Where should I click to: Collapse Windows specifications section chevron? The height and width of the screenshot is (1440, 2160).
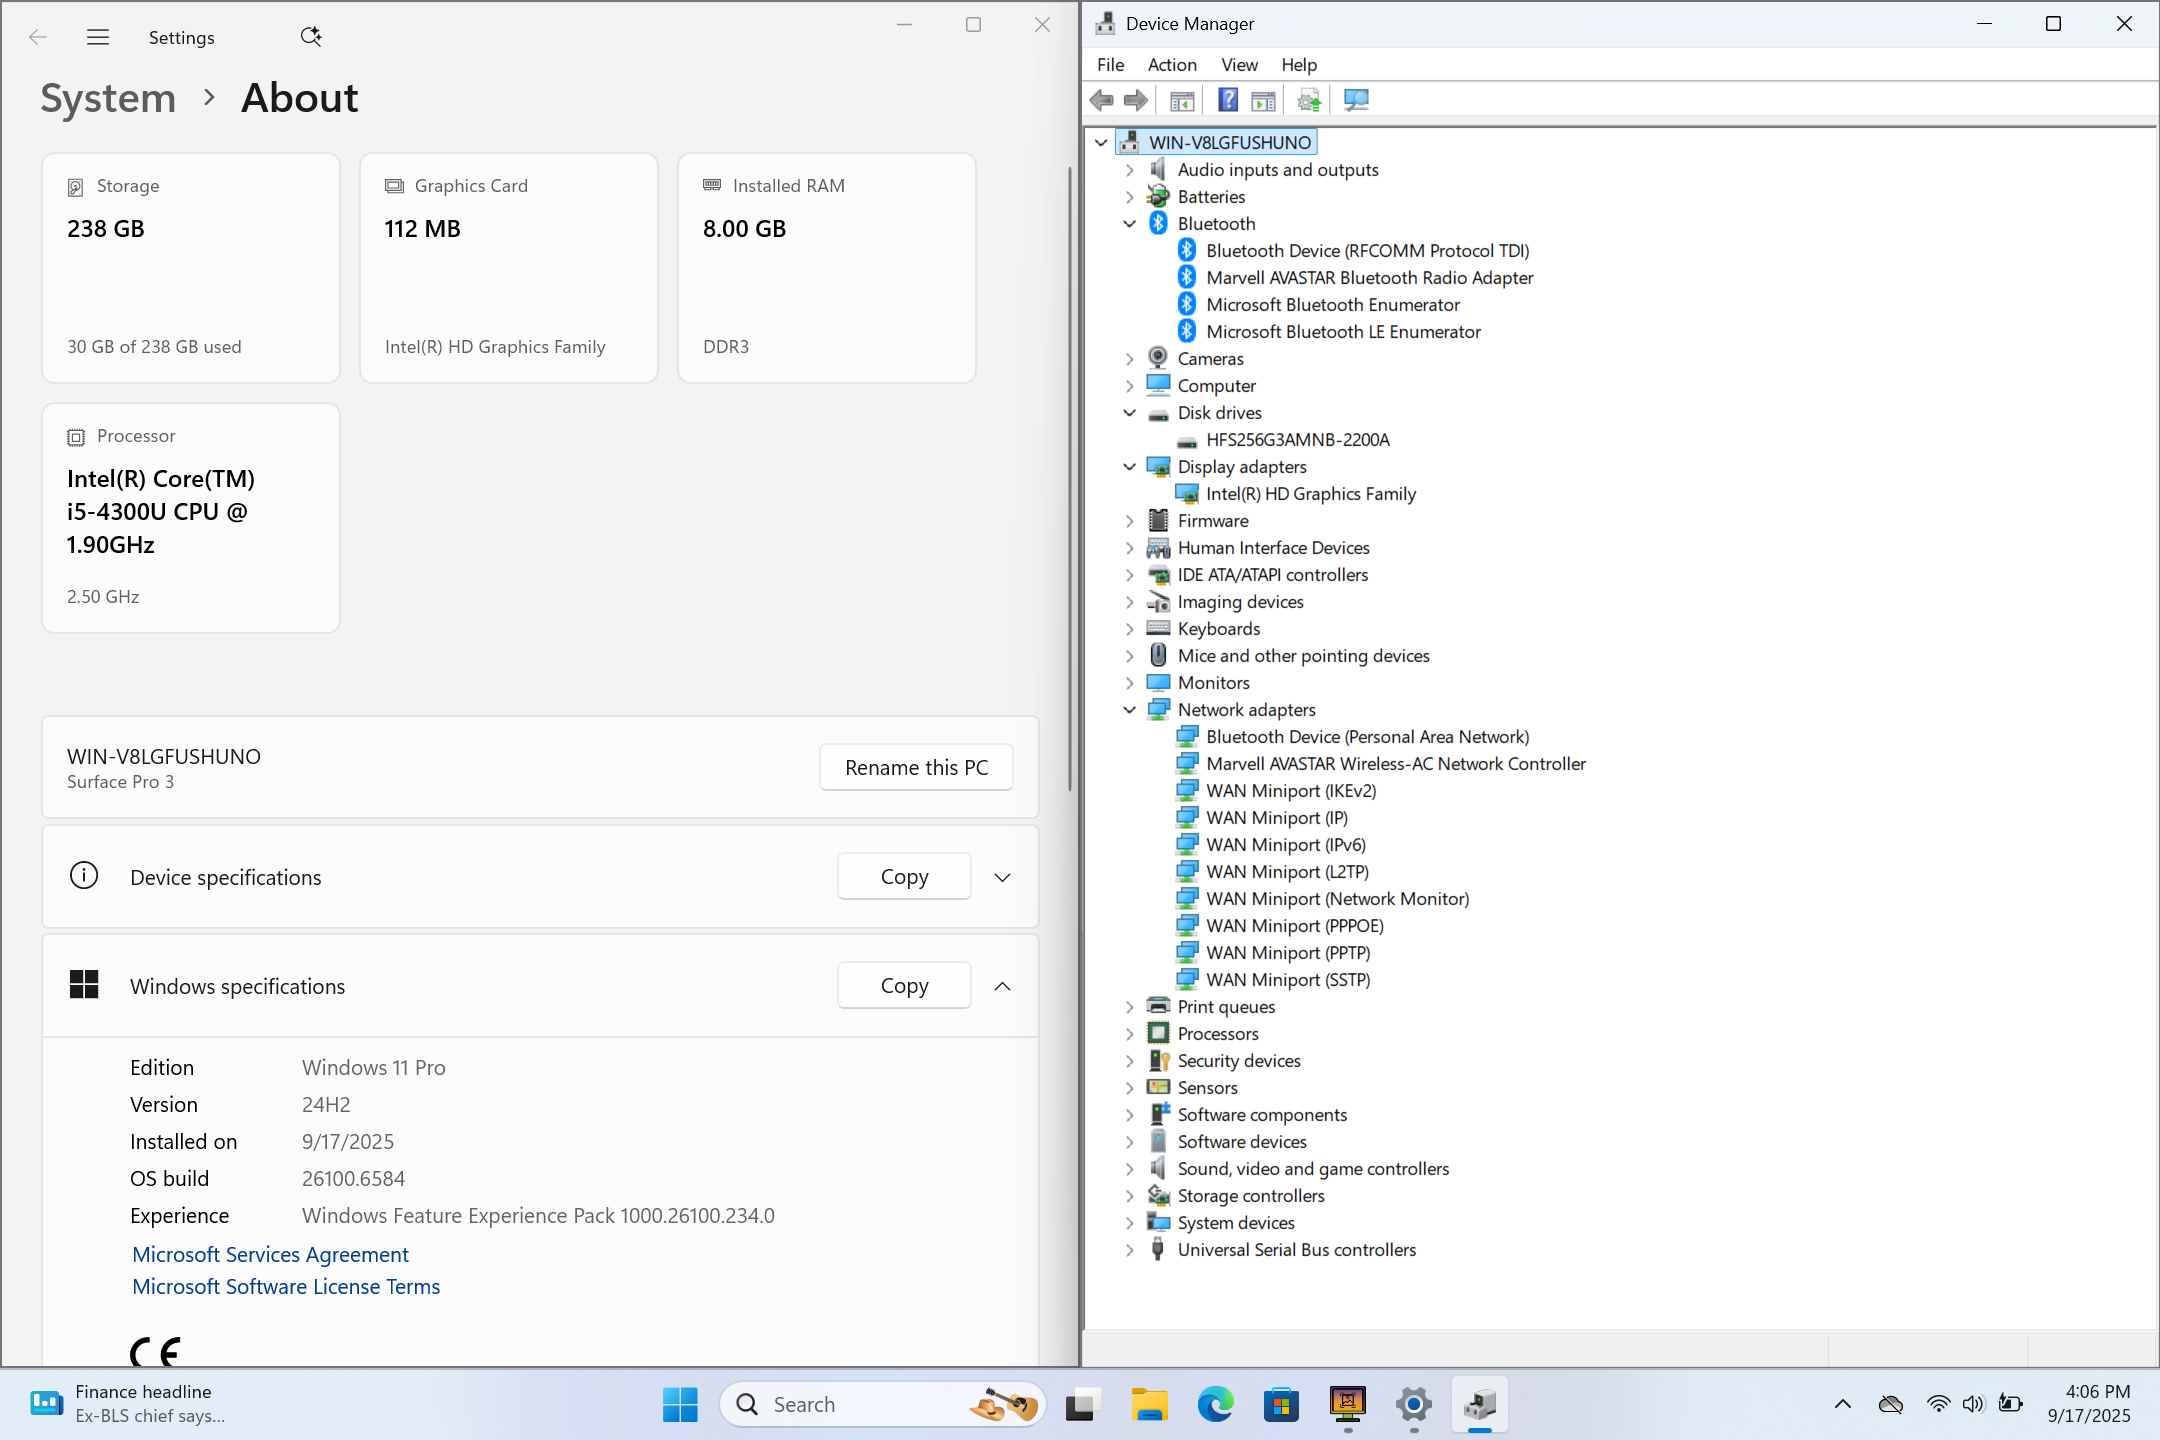(1002, 986)
